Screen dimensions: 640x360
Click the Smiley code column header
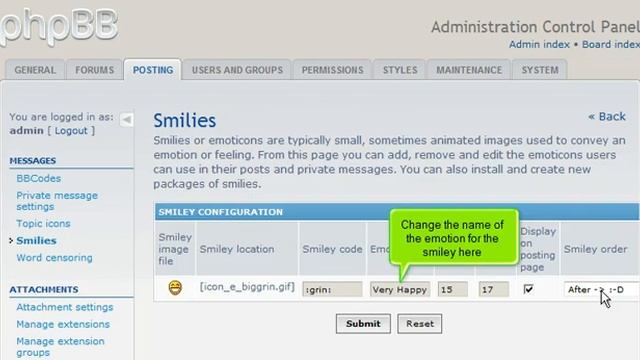point(332,249)
